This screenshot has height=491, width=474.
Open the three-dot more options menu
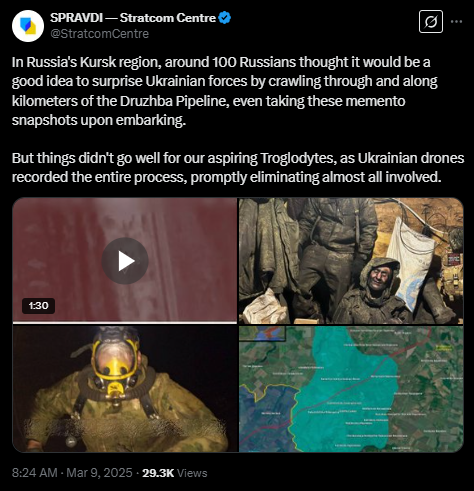[x=456, y=22]
